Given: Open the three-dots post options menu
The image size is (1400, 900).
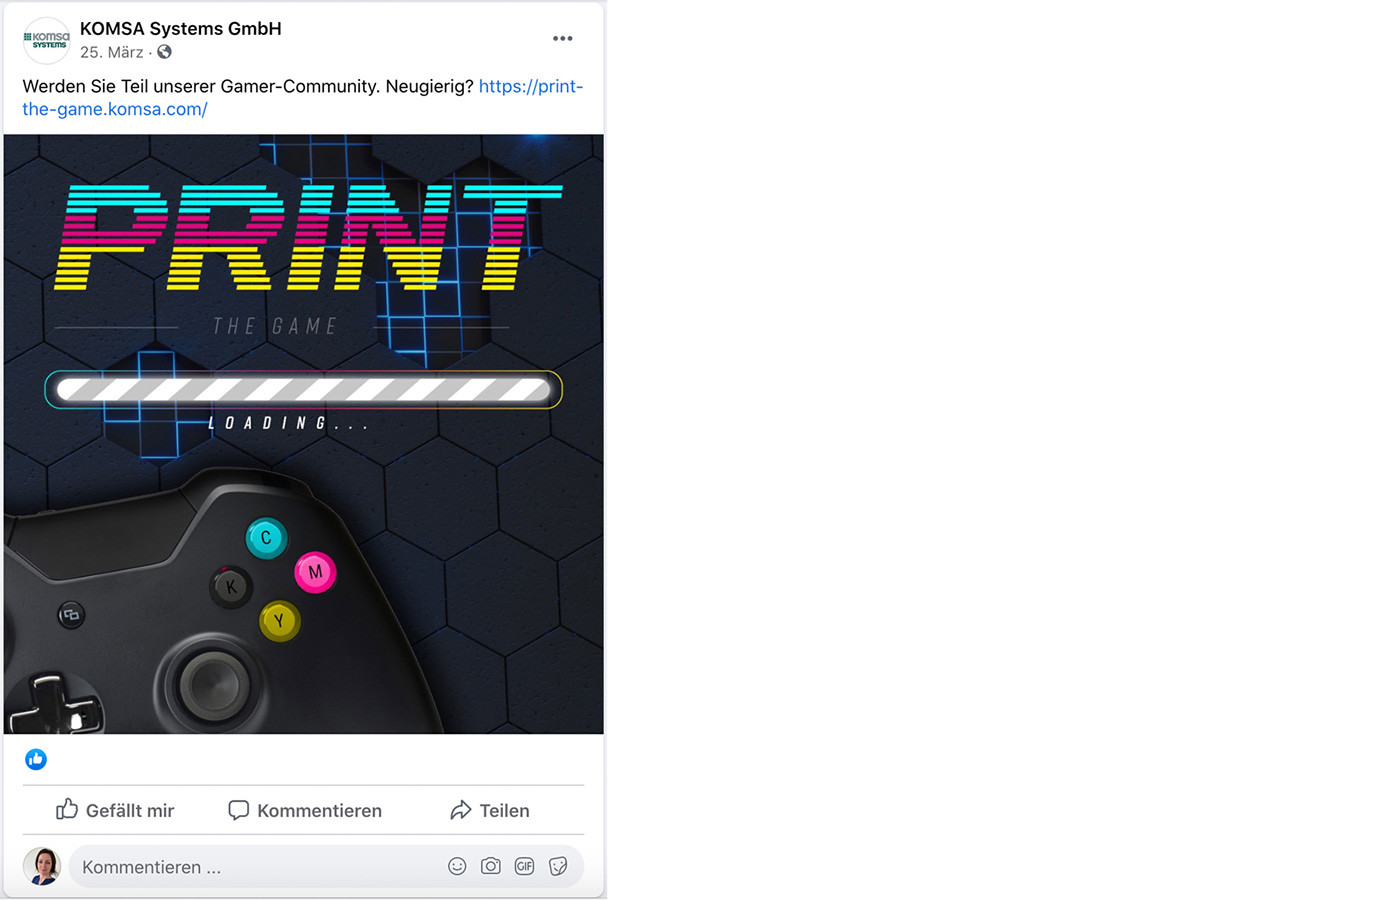Looking at the screenshot, I should (x=562, y=39).
